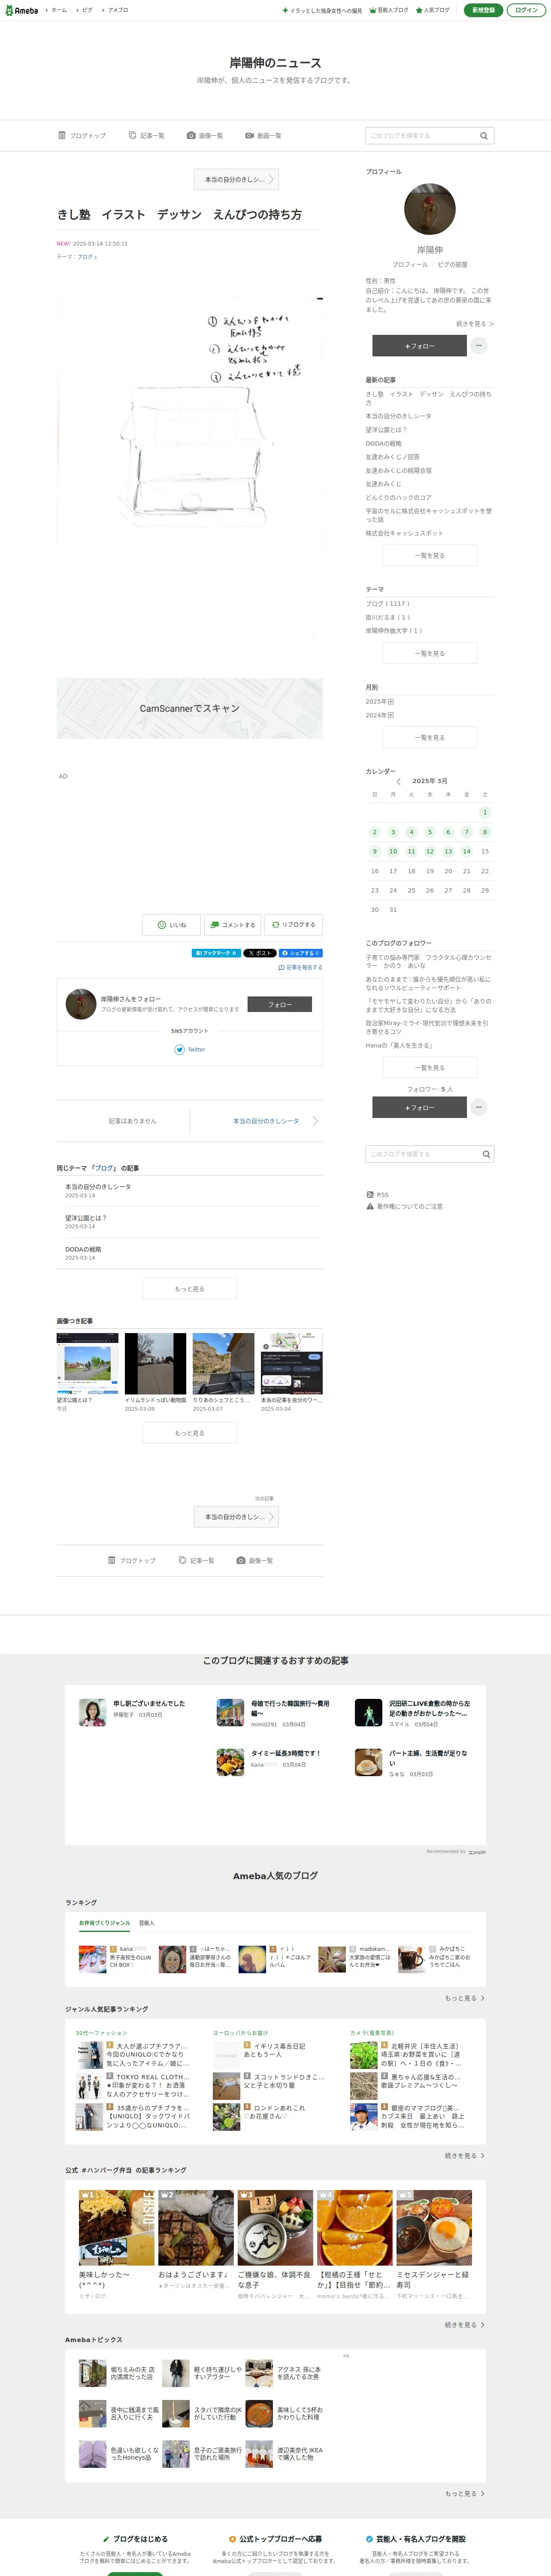This screenshot has width=551, height=2576.
Task: Select calendar date 1 in March 2025
Action: coord(485,813)
